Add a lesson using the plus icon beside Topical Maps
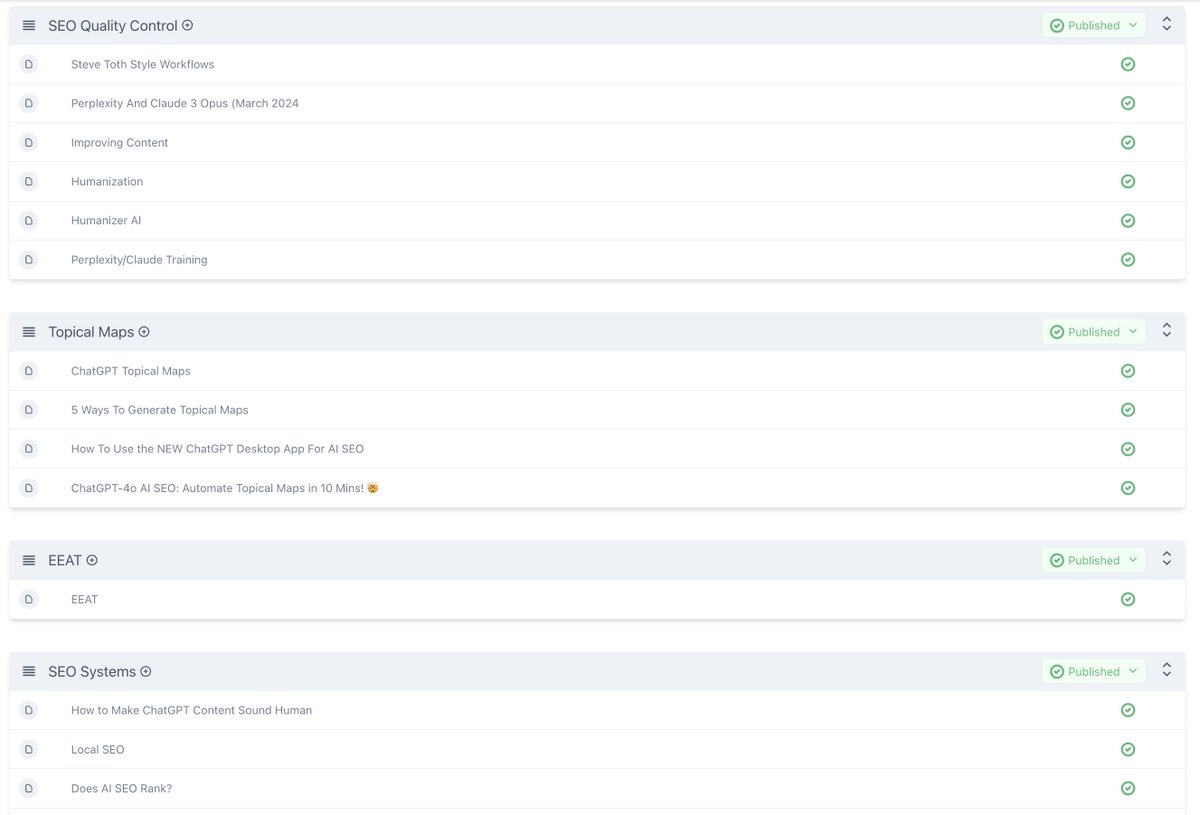 (144, 332)
